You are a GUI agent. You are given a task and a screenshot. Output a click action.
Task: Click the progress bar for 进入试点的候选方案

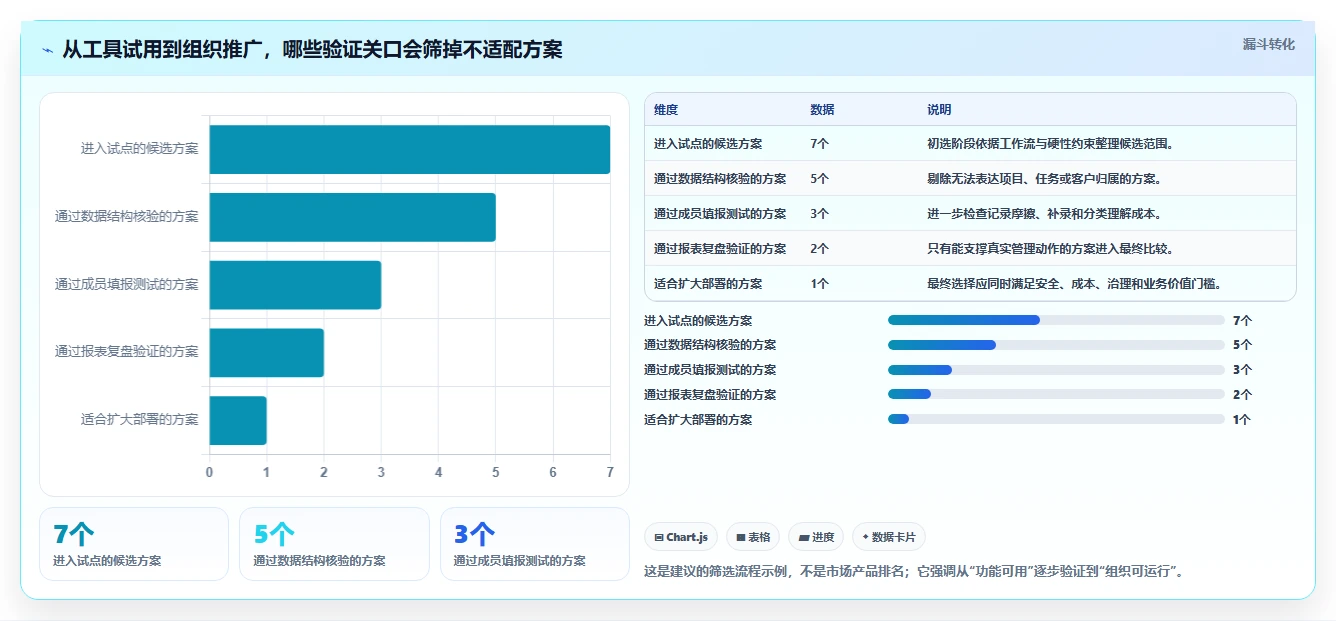point(1056,320)
